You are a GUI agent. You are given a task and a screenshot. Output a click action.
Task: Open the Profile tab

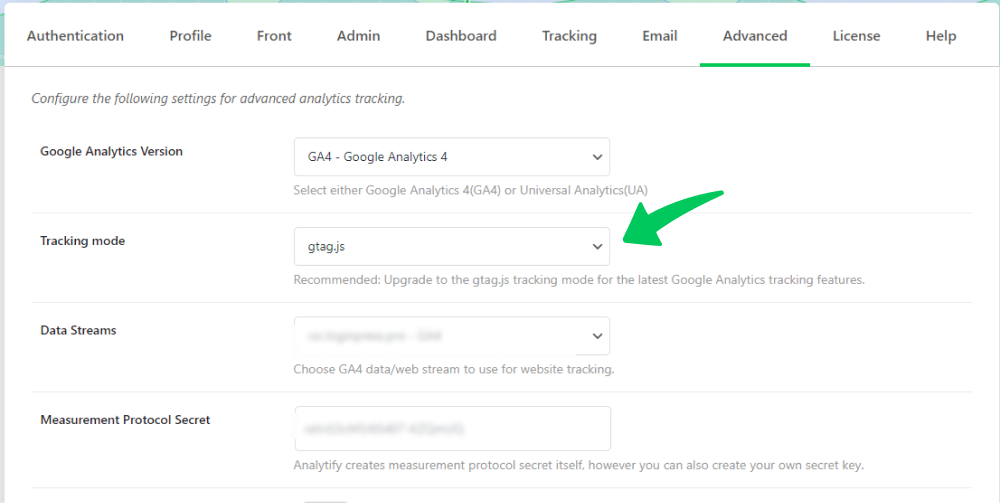[x=190, y=36]
